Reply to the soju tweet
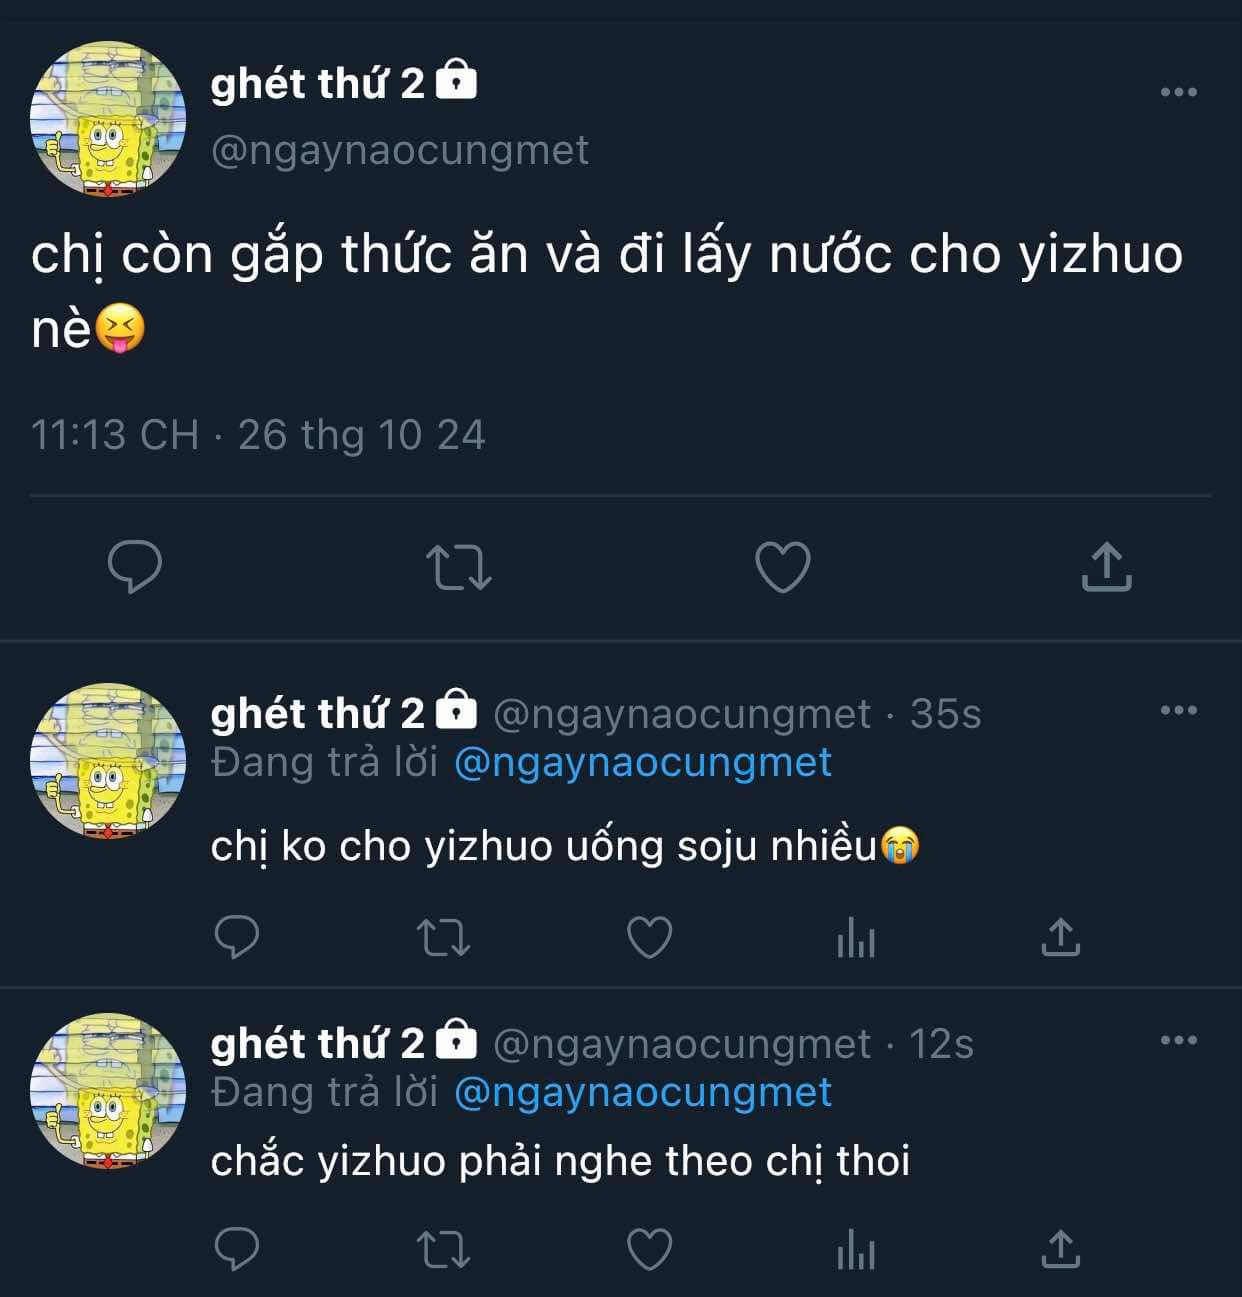Image resolution: width=1242 pixels, height=1297 pixels. tap(237, 937)
